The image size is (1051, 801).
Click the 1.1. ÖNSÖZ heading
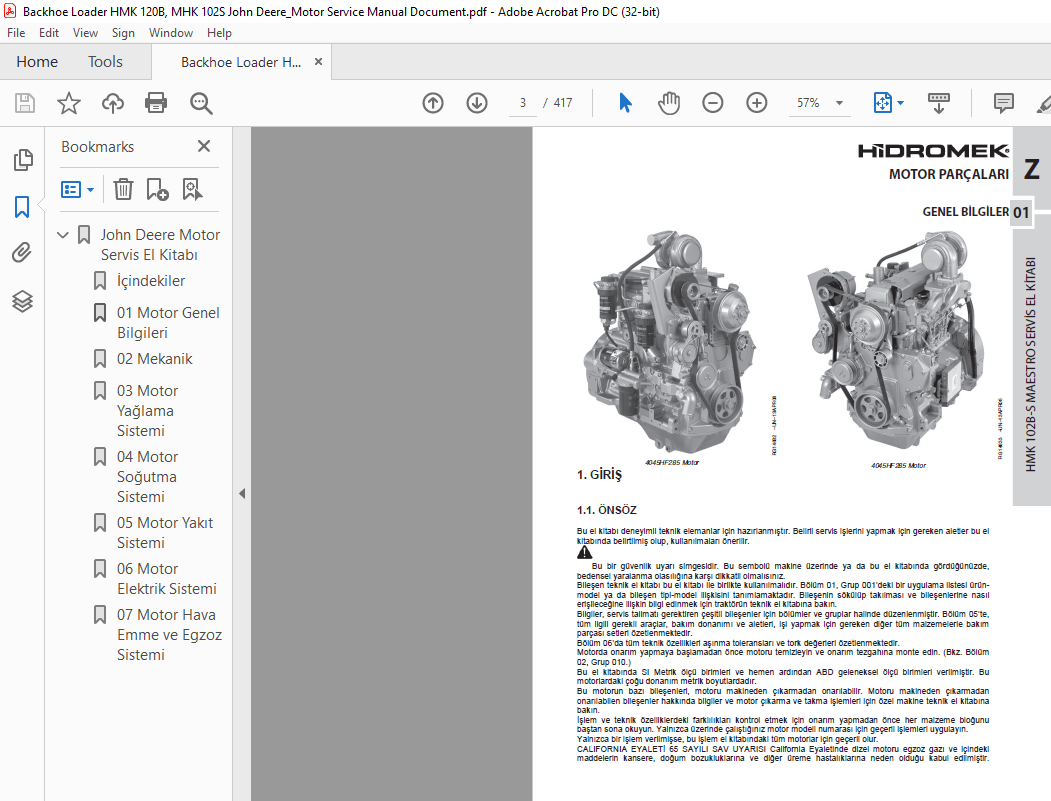coord(607,510)
